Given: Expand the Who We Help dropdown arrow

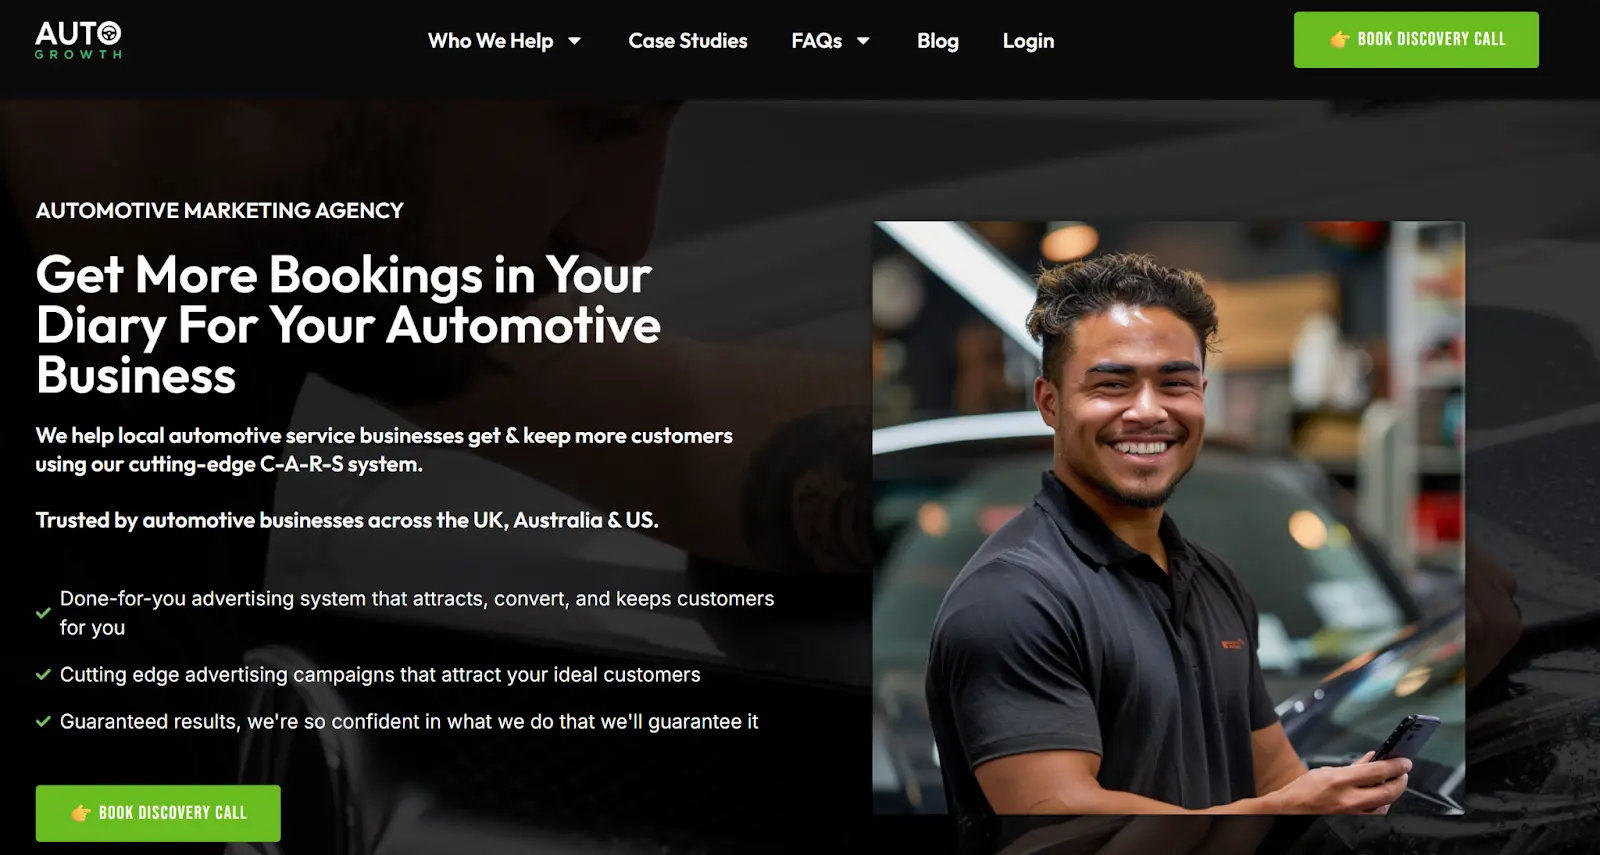Looking at the screenshot, I should coord(574,41).
